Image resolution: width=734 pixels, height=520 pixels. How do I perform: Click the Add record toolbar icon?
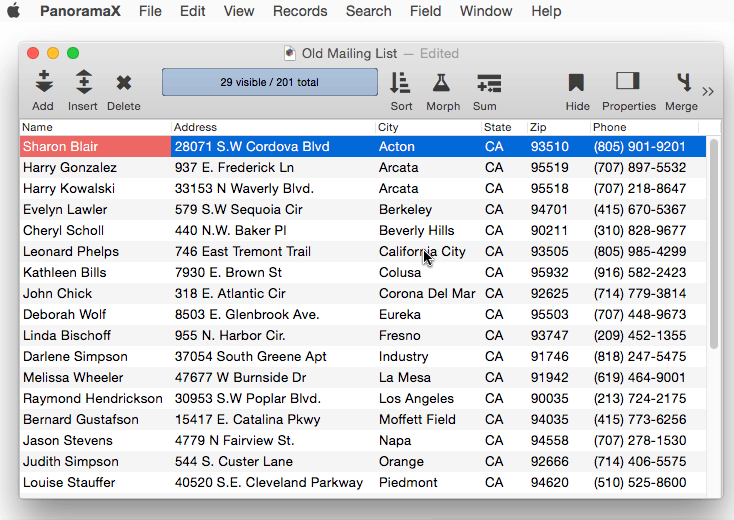coord(44,81)
